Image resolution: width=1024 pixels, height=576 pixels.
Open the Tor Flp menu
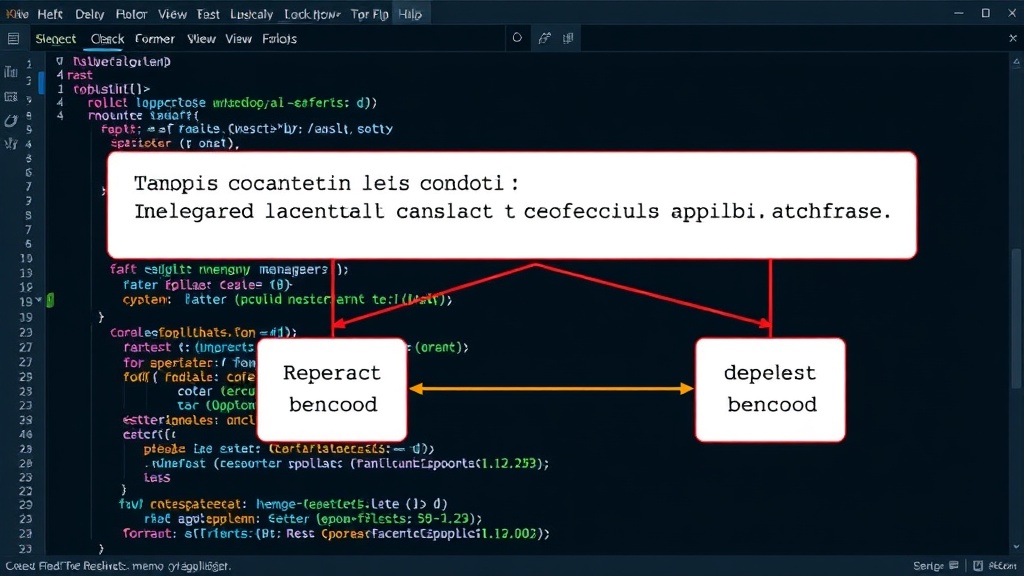[x=369, y=14]
